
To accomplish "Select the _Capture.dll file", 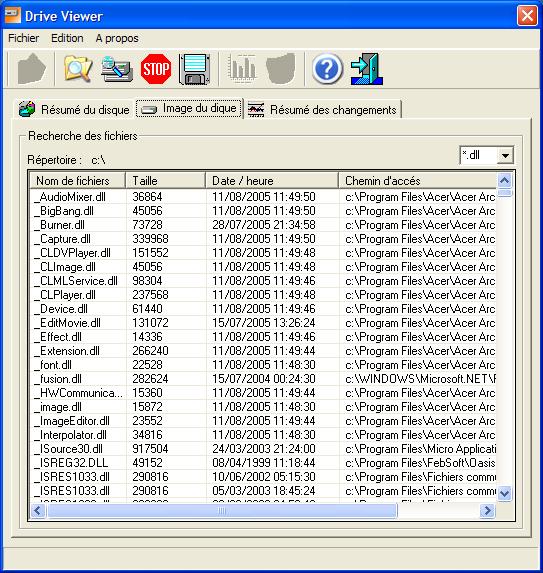I will click(62, 239).
